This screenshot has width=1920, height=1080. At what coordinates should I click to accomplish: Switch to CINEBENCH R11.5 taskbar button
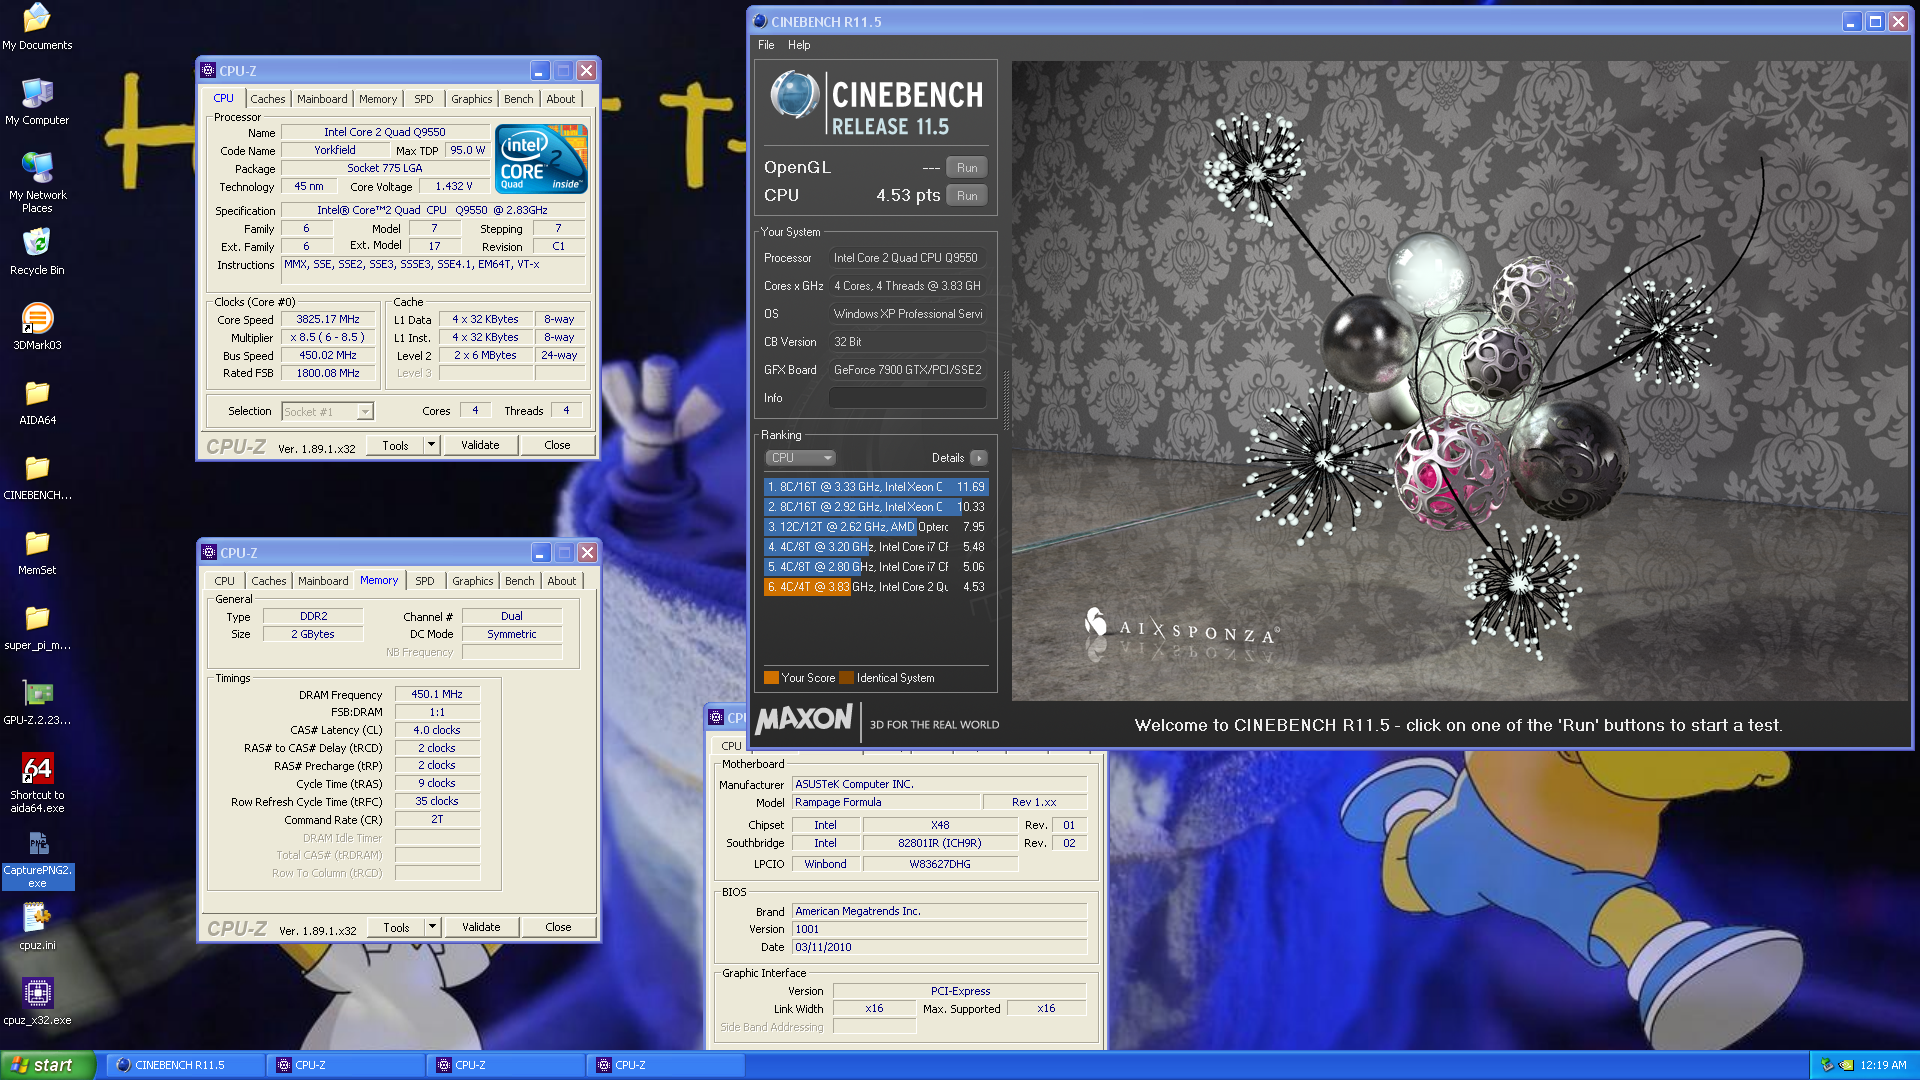coord(186,1065)
